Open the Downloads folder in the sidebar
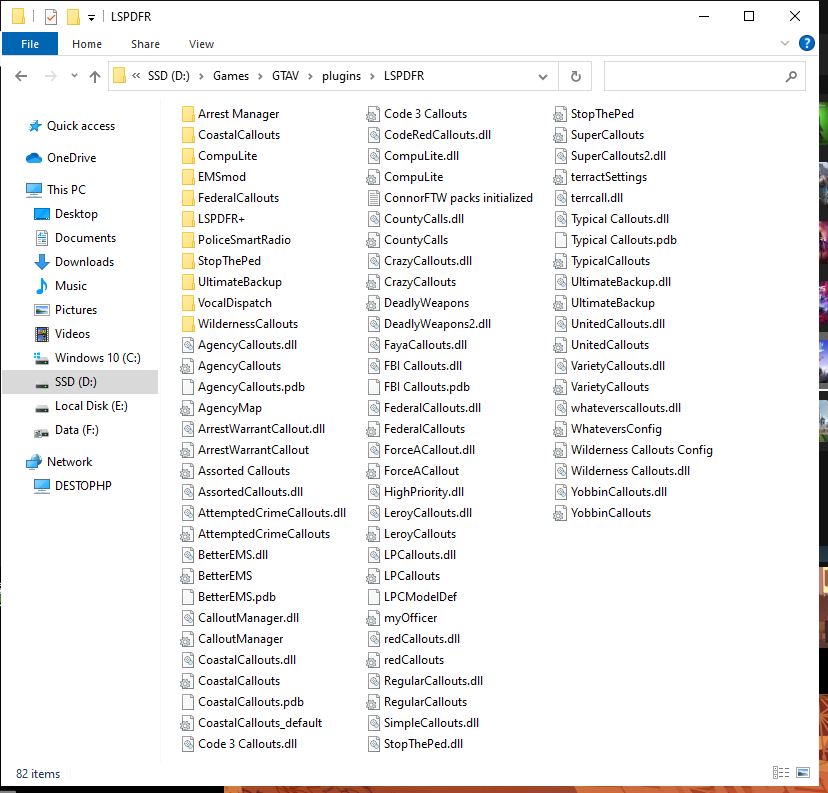Image resolution: width=828 pixels, height=793 pixels. tap(84, 262)
